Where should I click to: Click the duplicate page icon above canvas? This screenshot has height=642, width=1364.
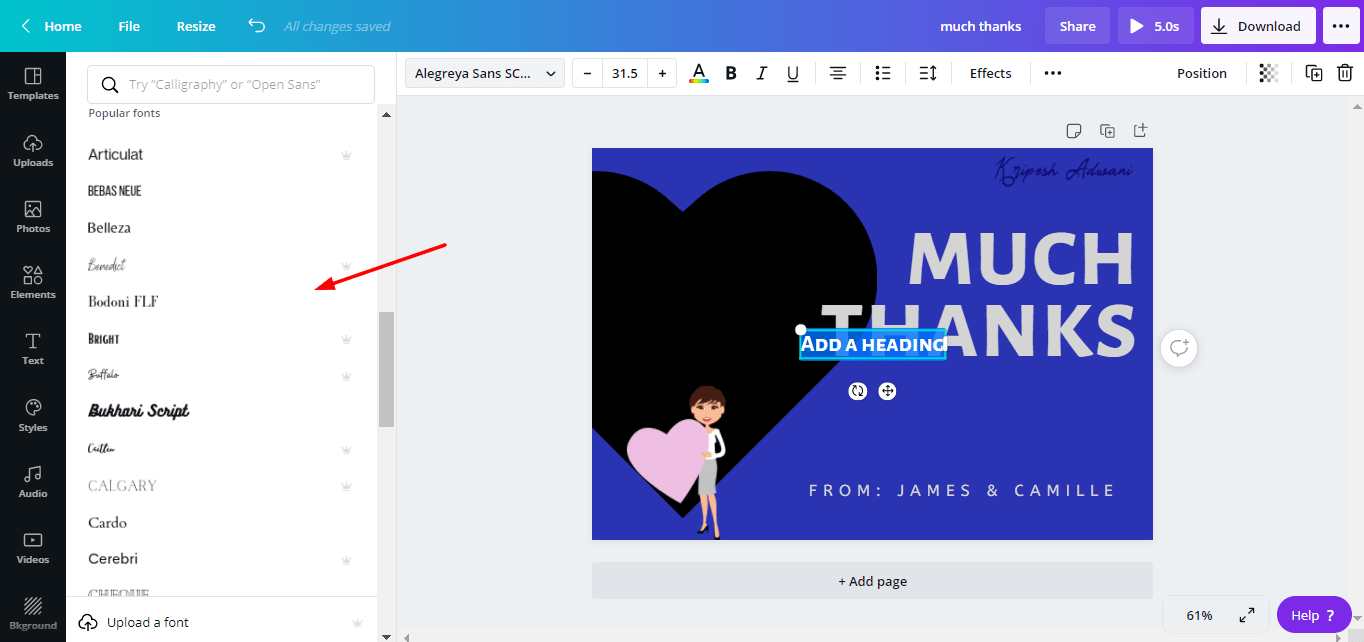(x=1107, y=131)
